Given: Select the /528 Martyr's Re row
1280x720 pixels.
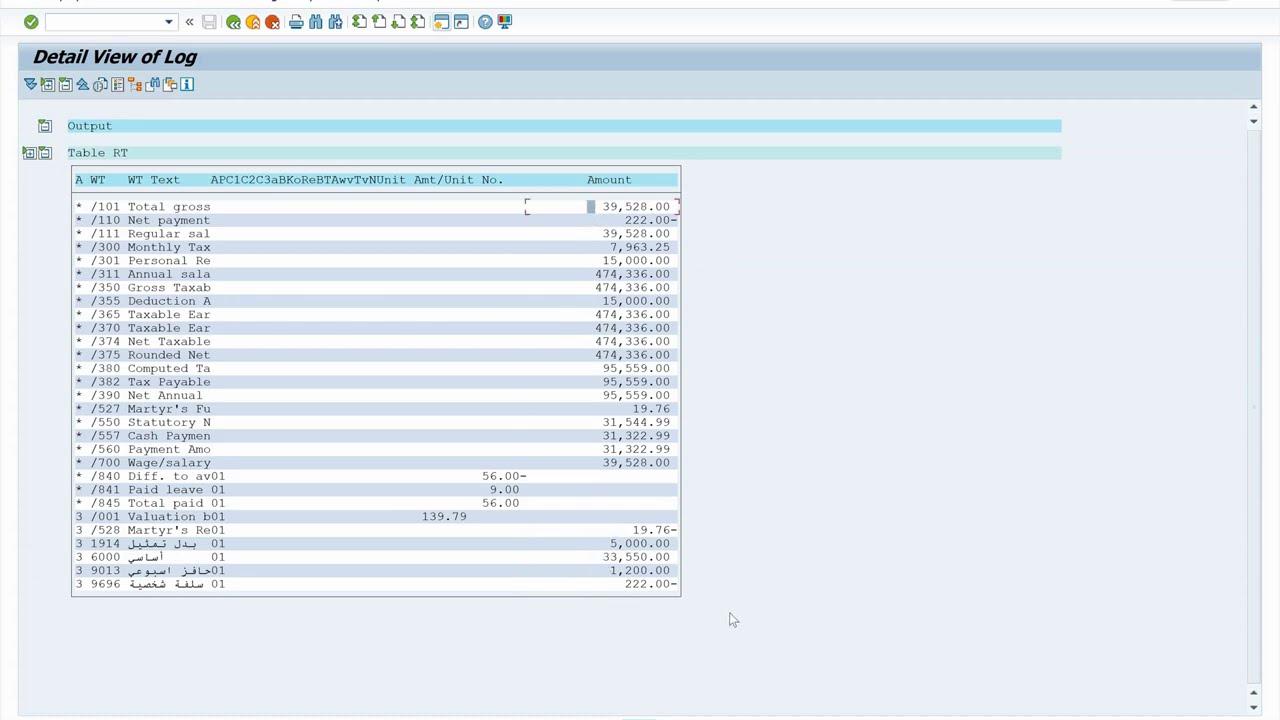Looking at the screenshot, I should point(376,531).
